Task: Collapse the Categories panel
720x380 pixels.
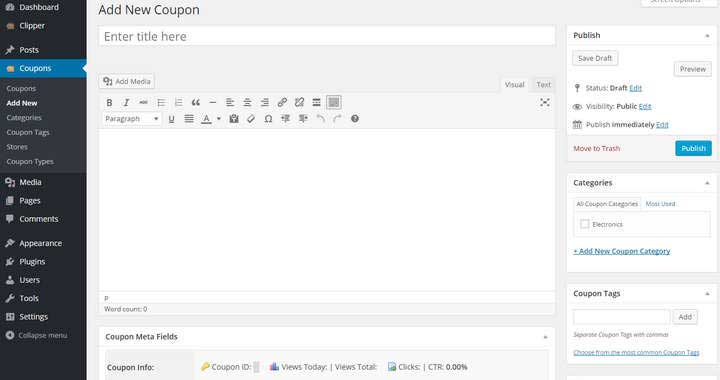Action: (707, 183)
